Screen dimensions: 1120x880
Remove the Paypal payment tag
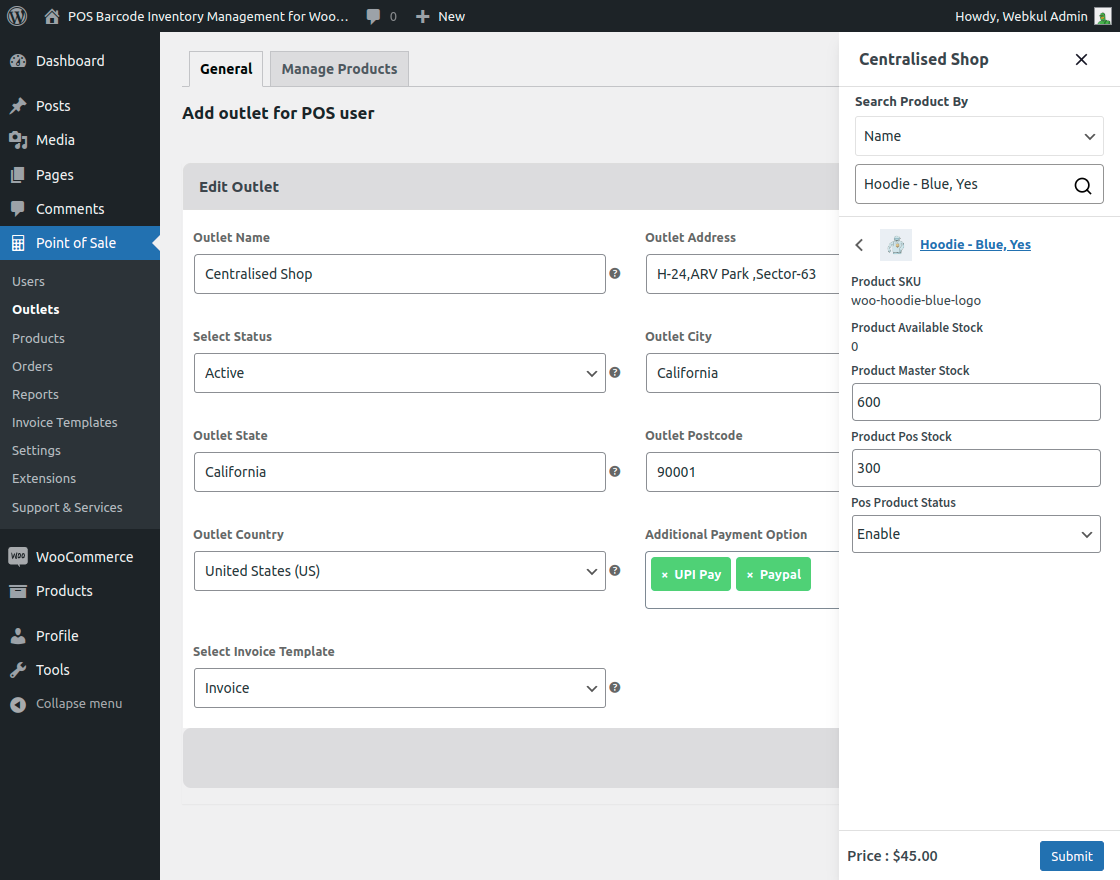click(x=750, y=575)
